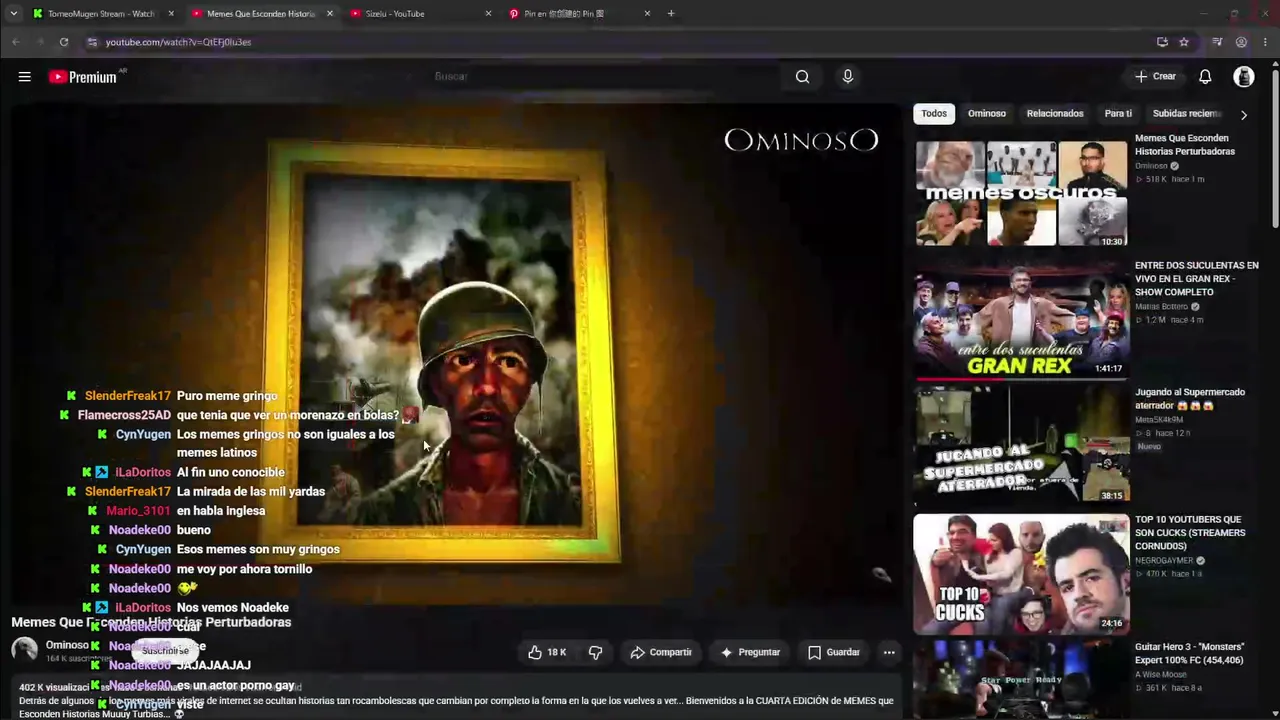Click the Ominoso channel name below video
This screenshot has width=1280, height=720.
[67, 645]
